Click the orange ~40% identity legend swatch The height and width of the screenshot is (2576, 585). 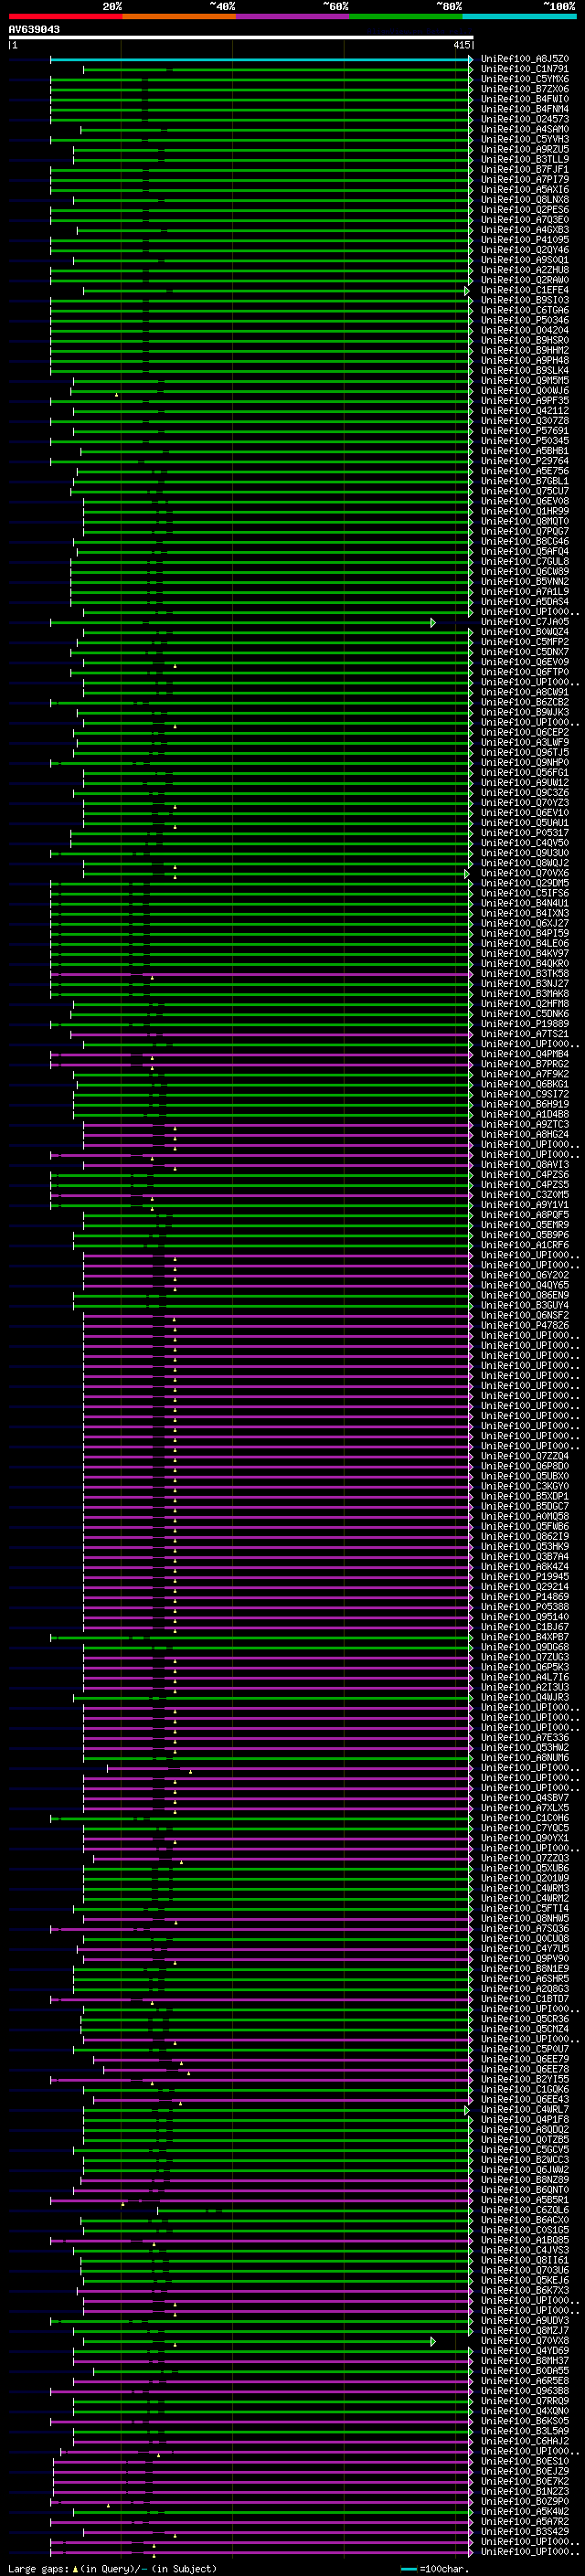click(x=179, y=16)
